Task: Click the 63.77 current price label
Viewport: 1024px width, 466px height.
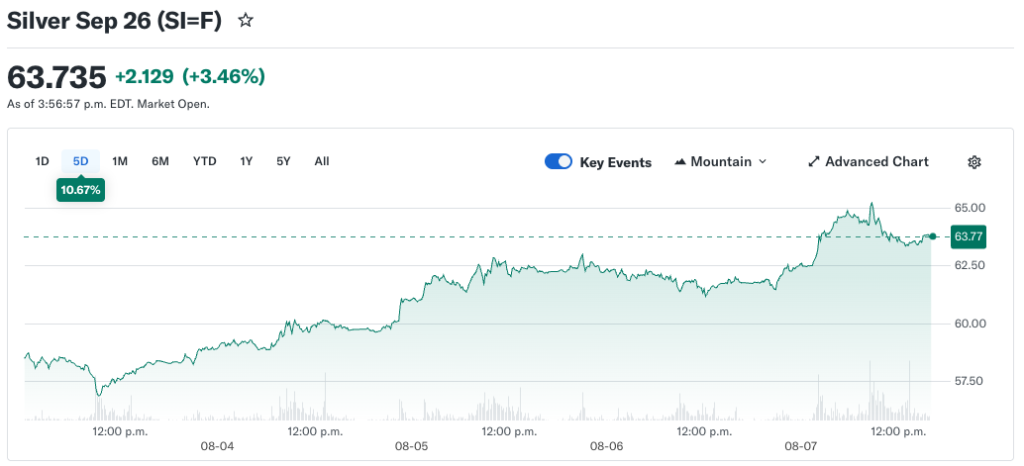Action: point(968,236)
